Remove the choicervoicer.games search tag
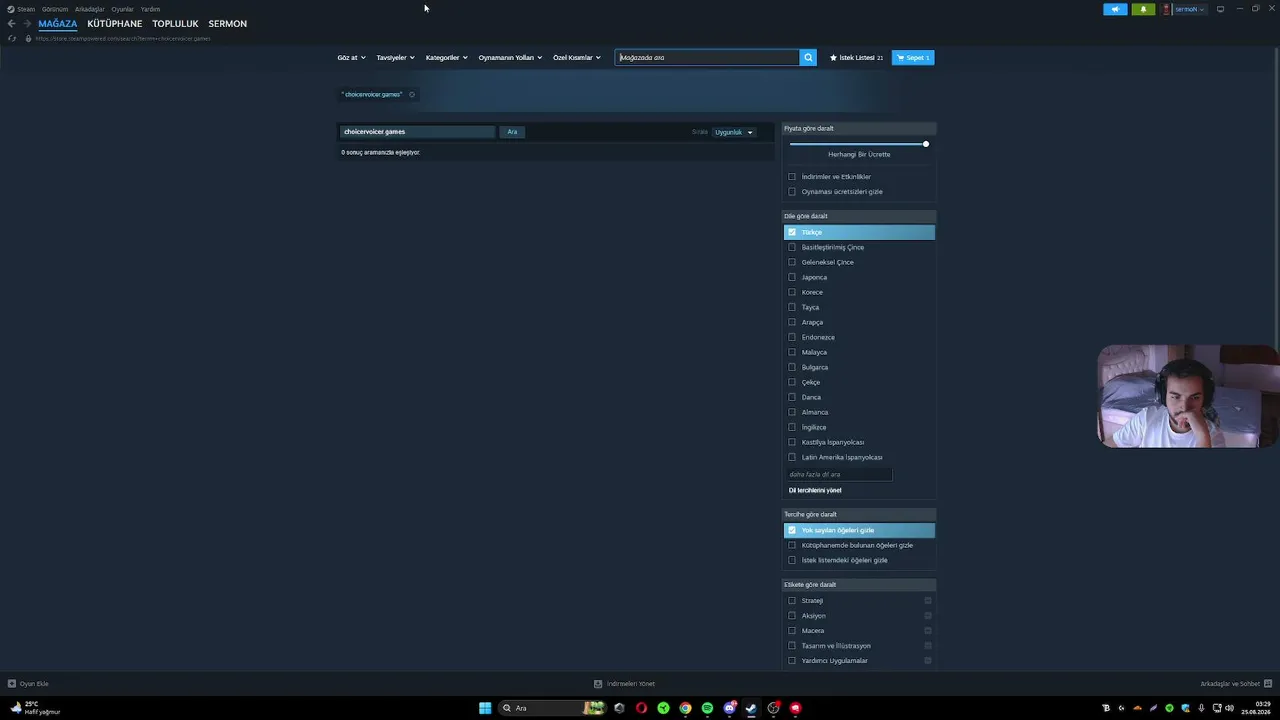Viewport: 1280px width, 720px height. [x=411, y=95]
